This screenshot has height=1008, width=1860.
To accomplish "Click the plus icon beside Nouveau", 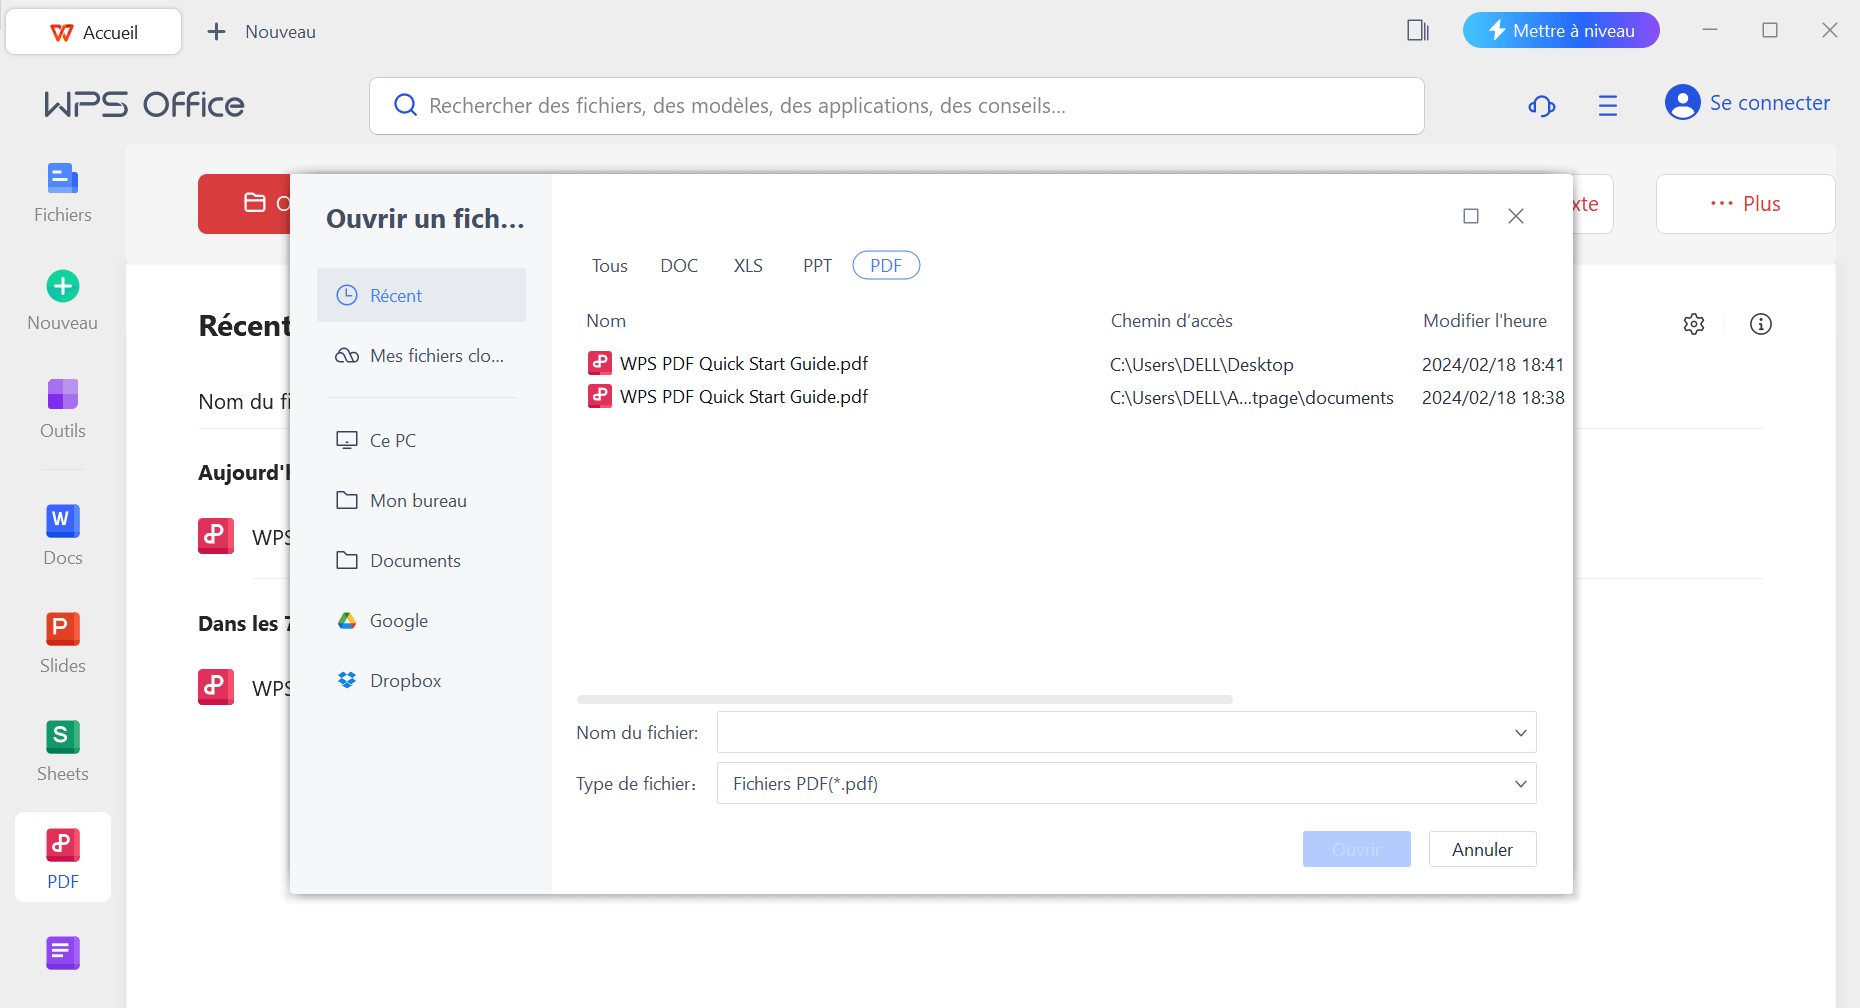I will click(x=216, y=32).
